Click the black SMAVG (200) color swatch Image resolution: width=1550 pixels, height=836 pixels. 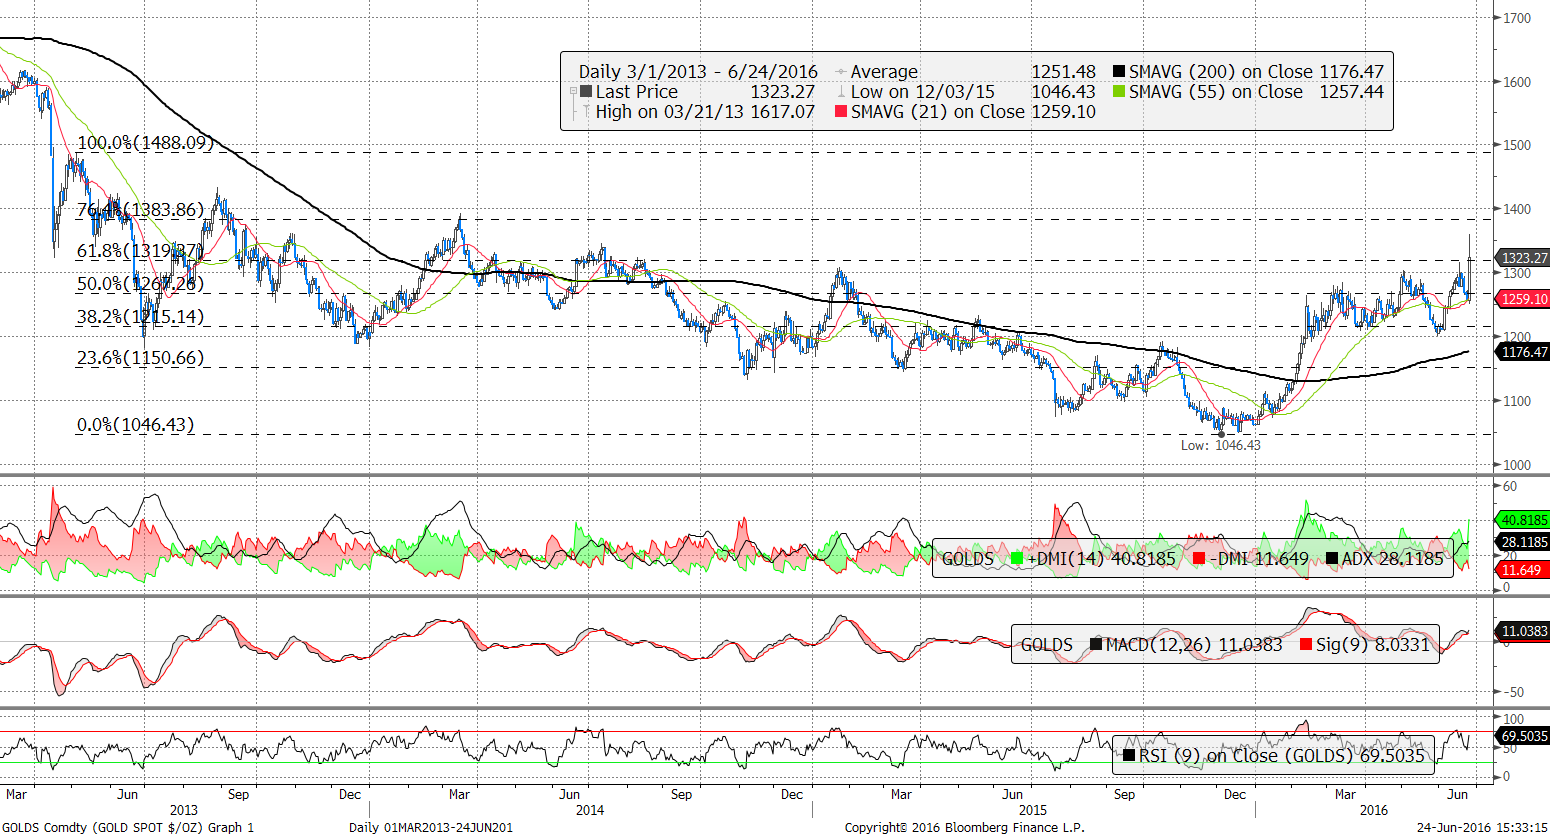(x=1119, y=72)
